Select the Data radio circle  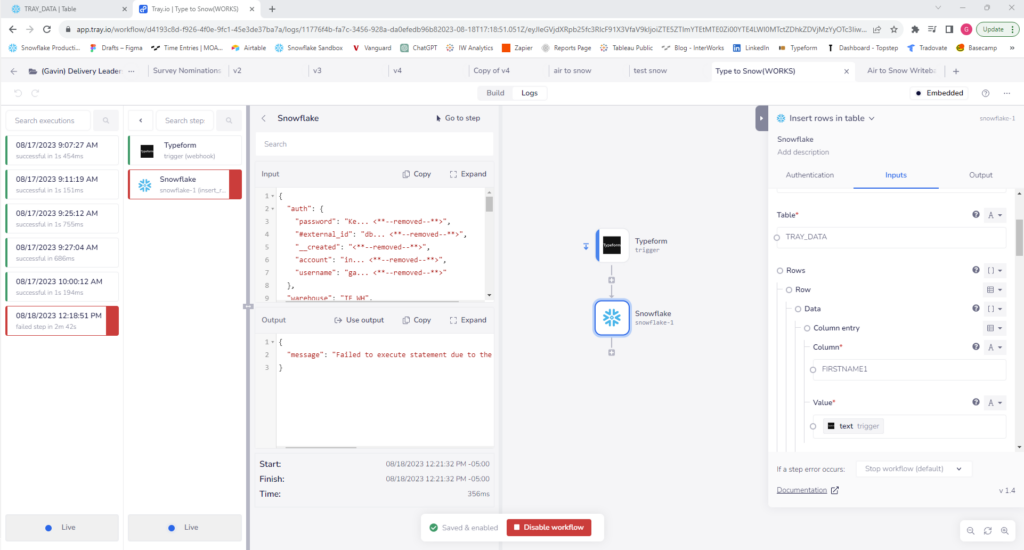pyautogui.click(x=798, y=309)
